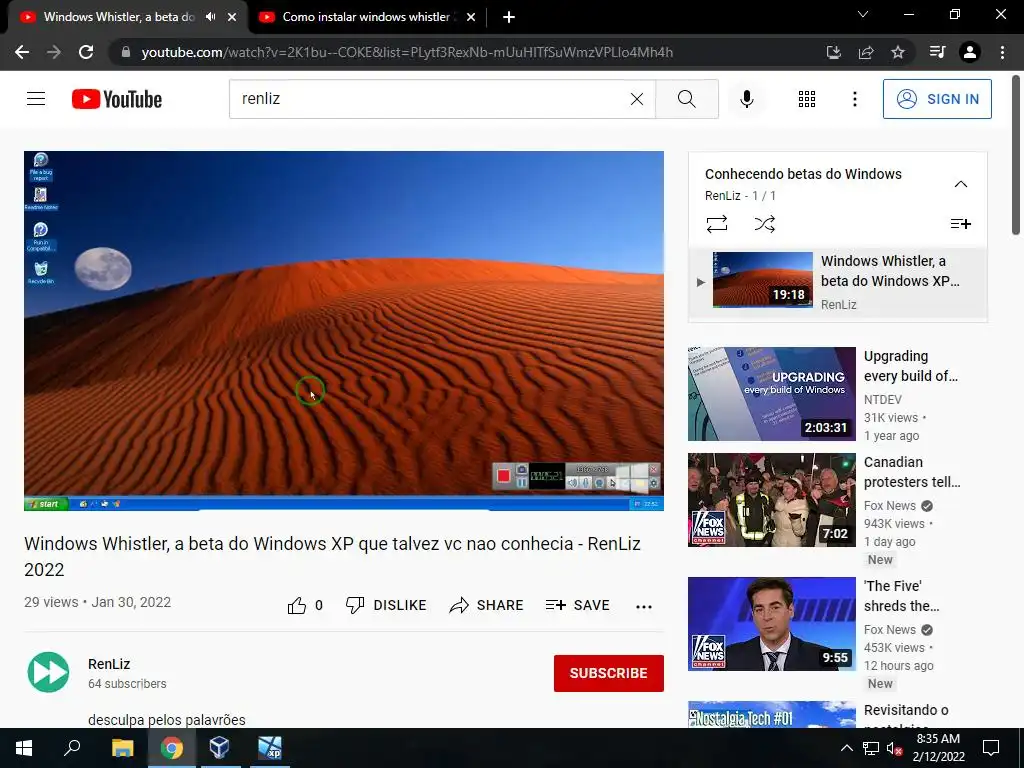Save the playlist with the add icon
The image size is (1024, 768).
(961, 224)
